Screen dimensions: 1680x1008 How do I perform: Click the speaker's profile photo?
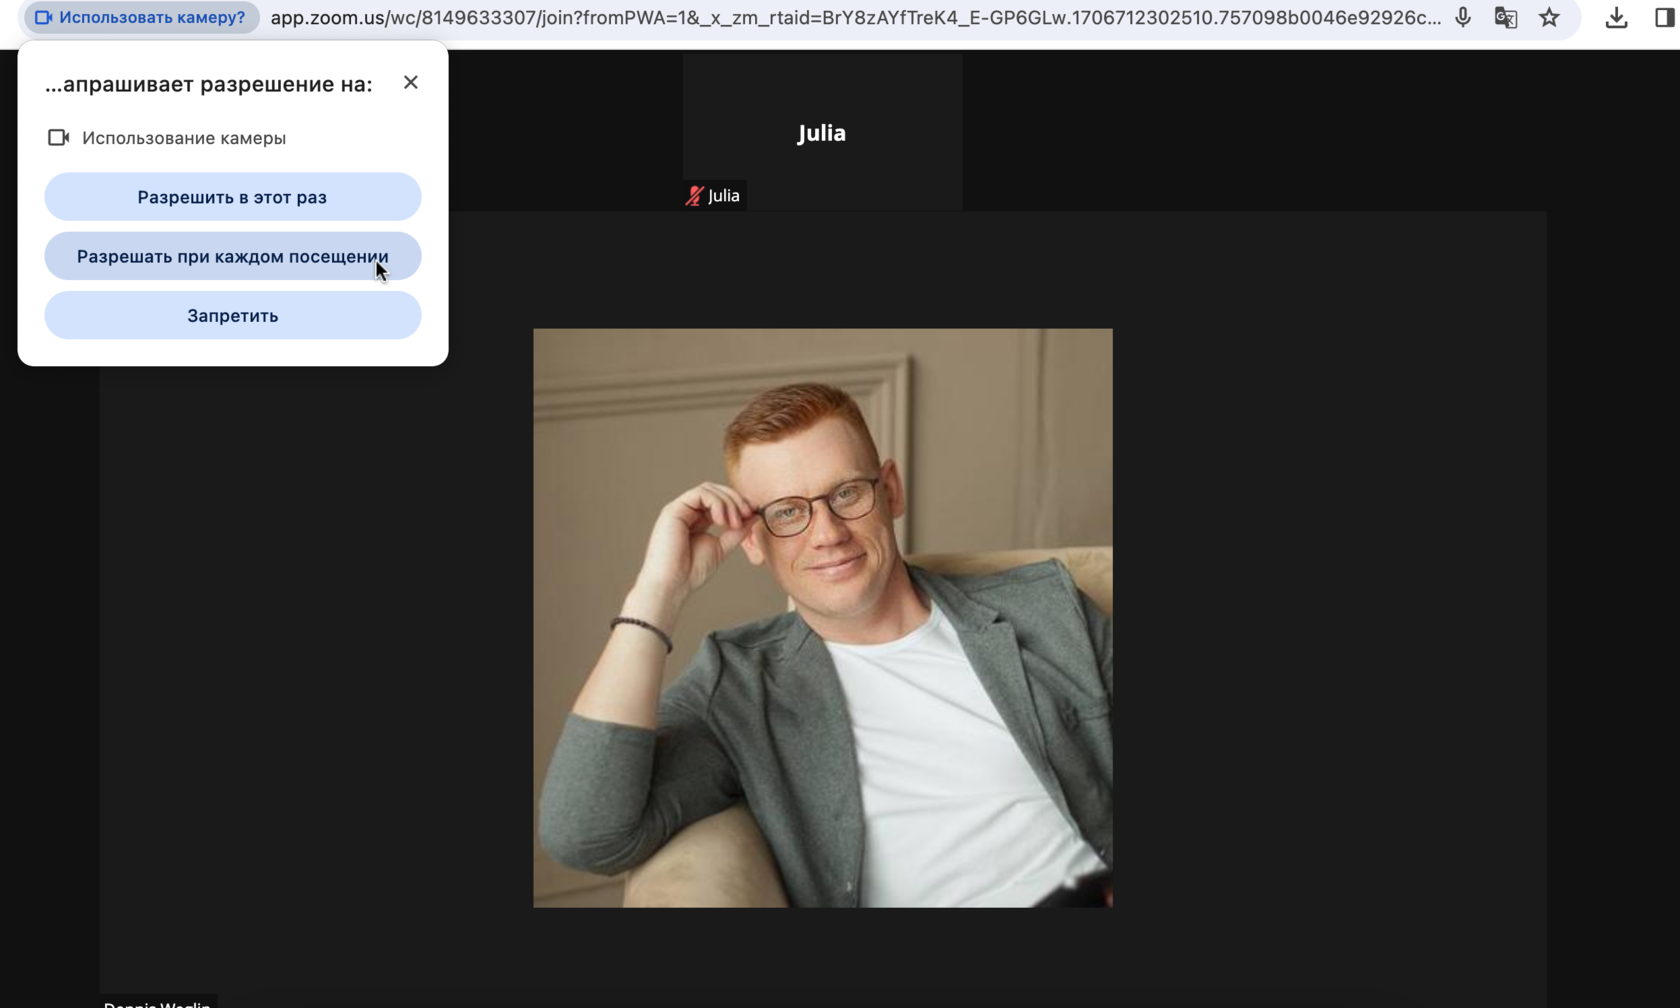pyautogui.click(x=822, y=617)
